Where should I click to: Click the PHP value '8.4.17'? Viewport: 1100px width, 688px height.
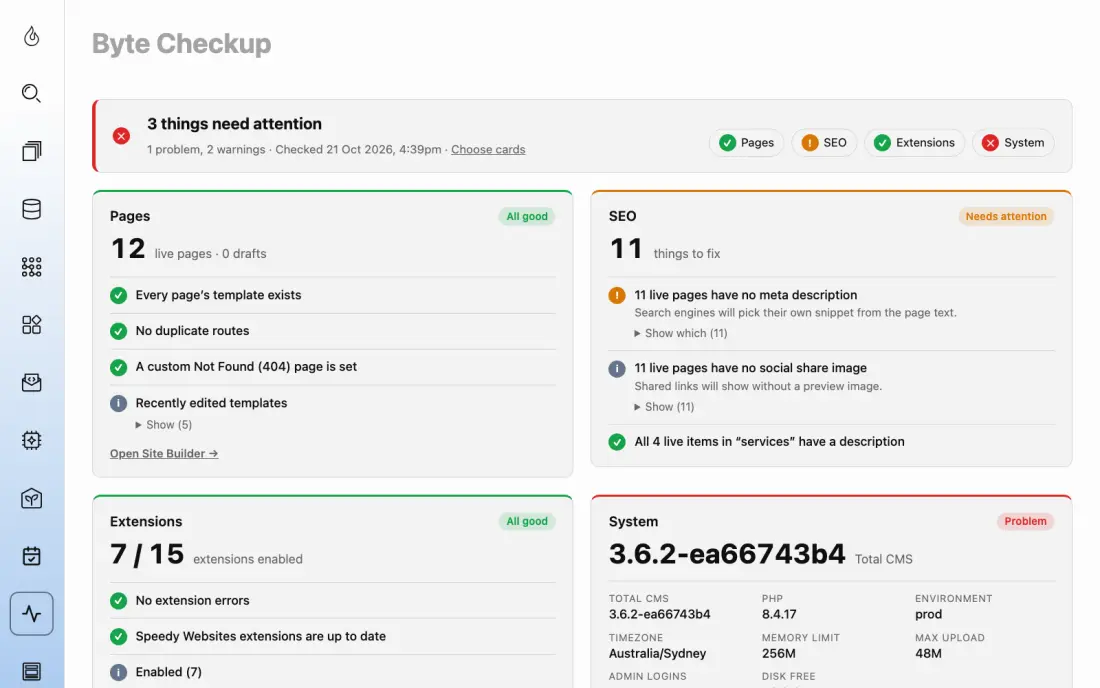779,614
